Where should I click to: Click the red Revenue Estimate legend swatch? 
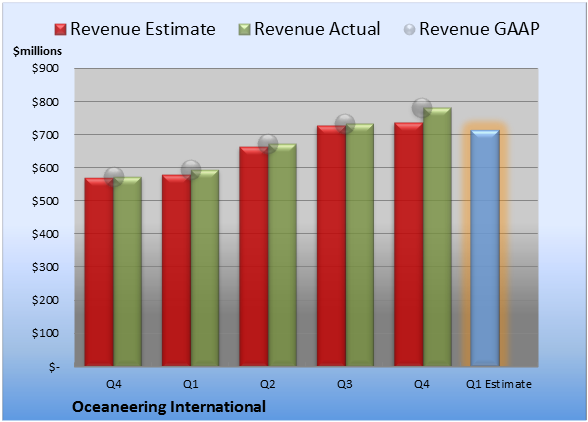(60, 30)
